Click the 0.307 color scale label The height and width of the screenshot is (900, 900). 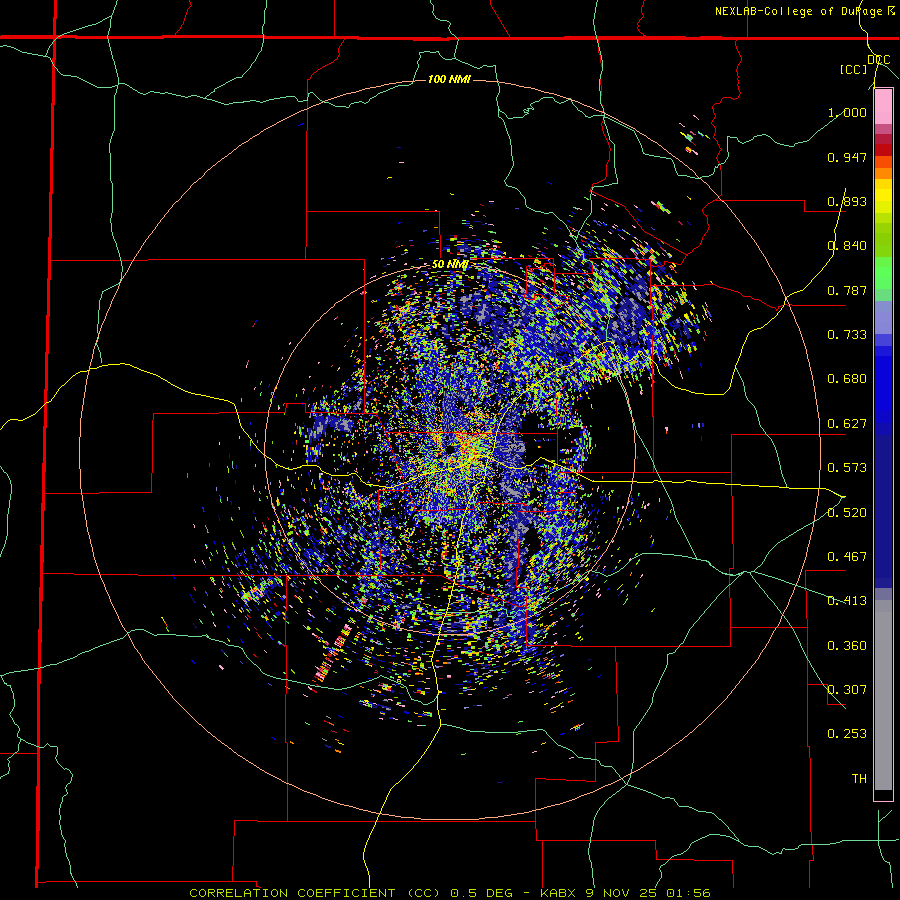[x=847, y=690]
